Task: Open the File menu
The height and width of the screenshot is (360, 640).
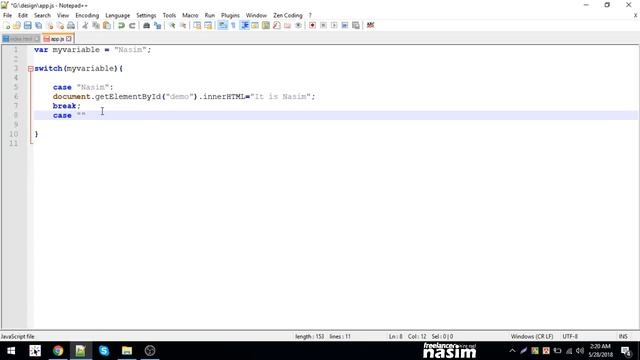Action: [7, 15]
